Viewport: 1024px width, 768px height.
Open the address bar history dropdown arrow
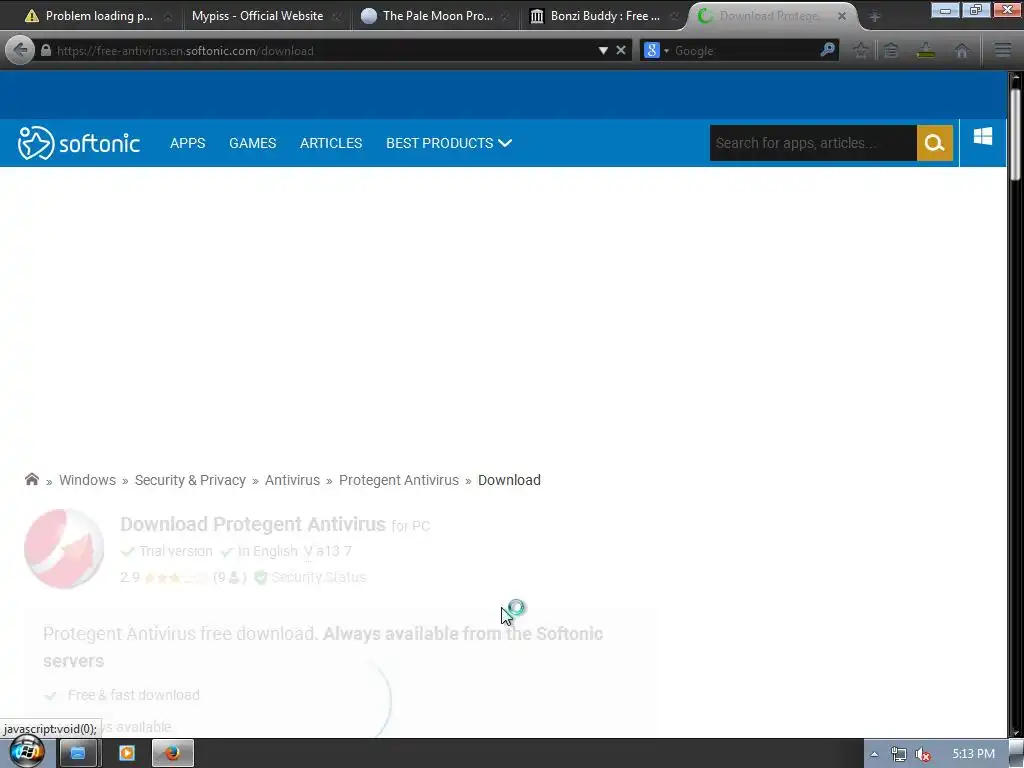(x=603, y=50)
